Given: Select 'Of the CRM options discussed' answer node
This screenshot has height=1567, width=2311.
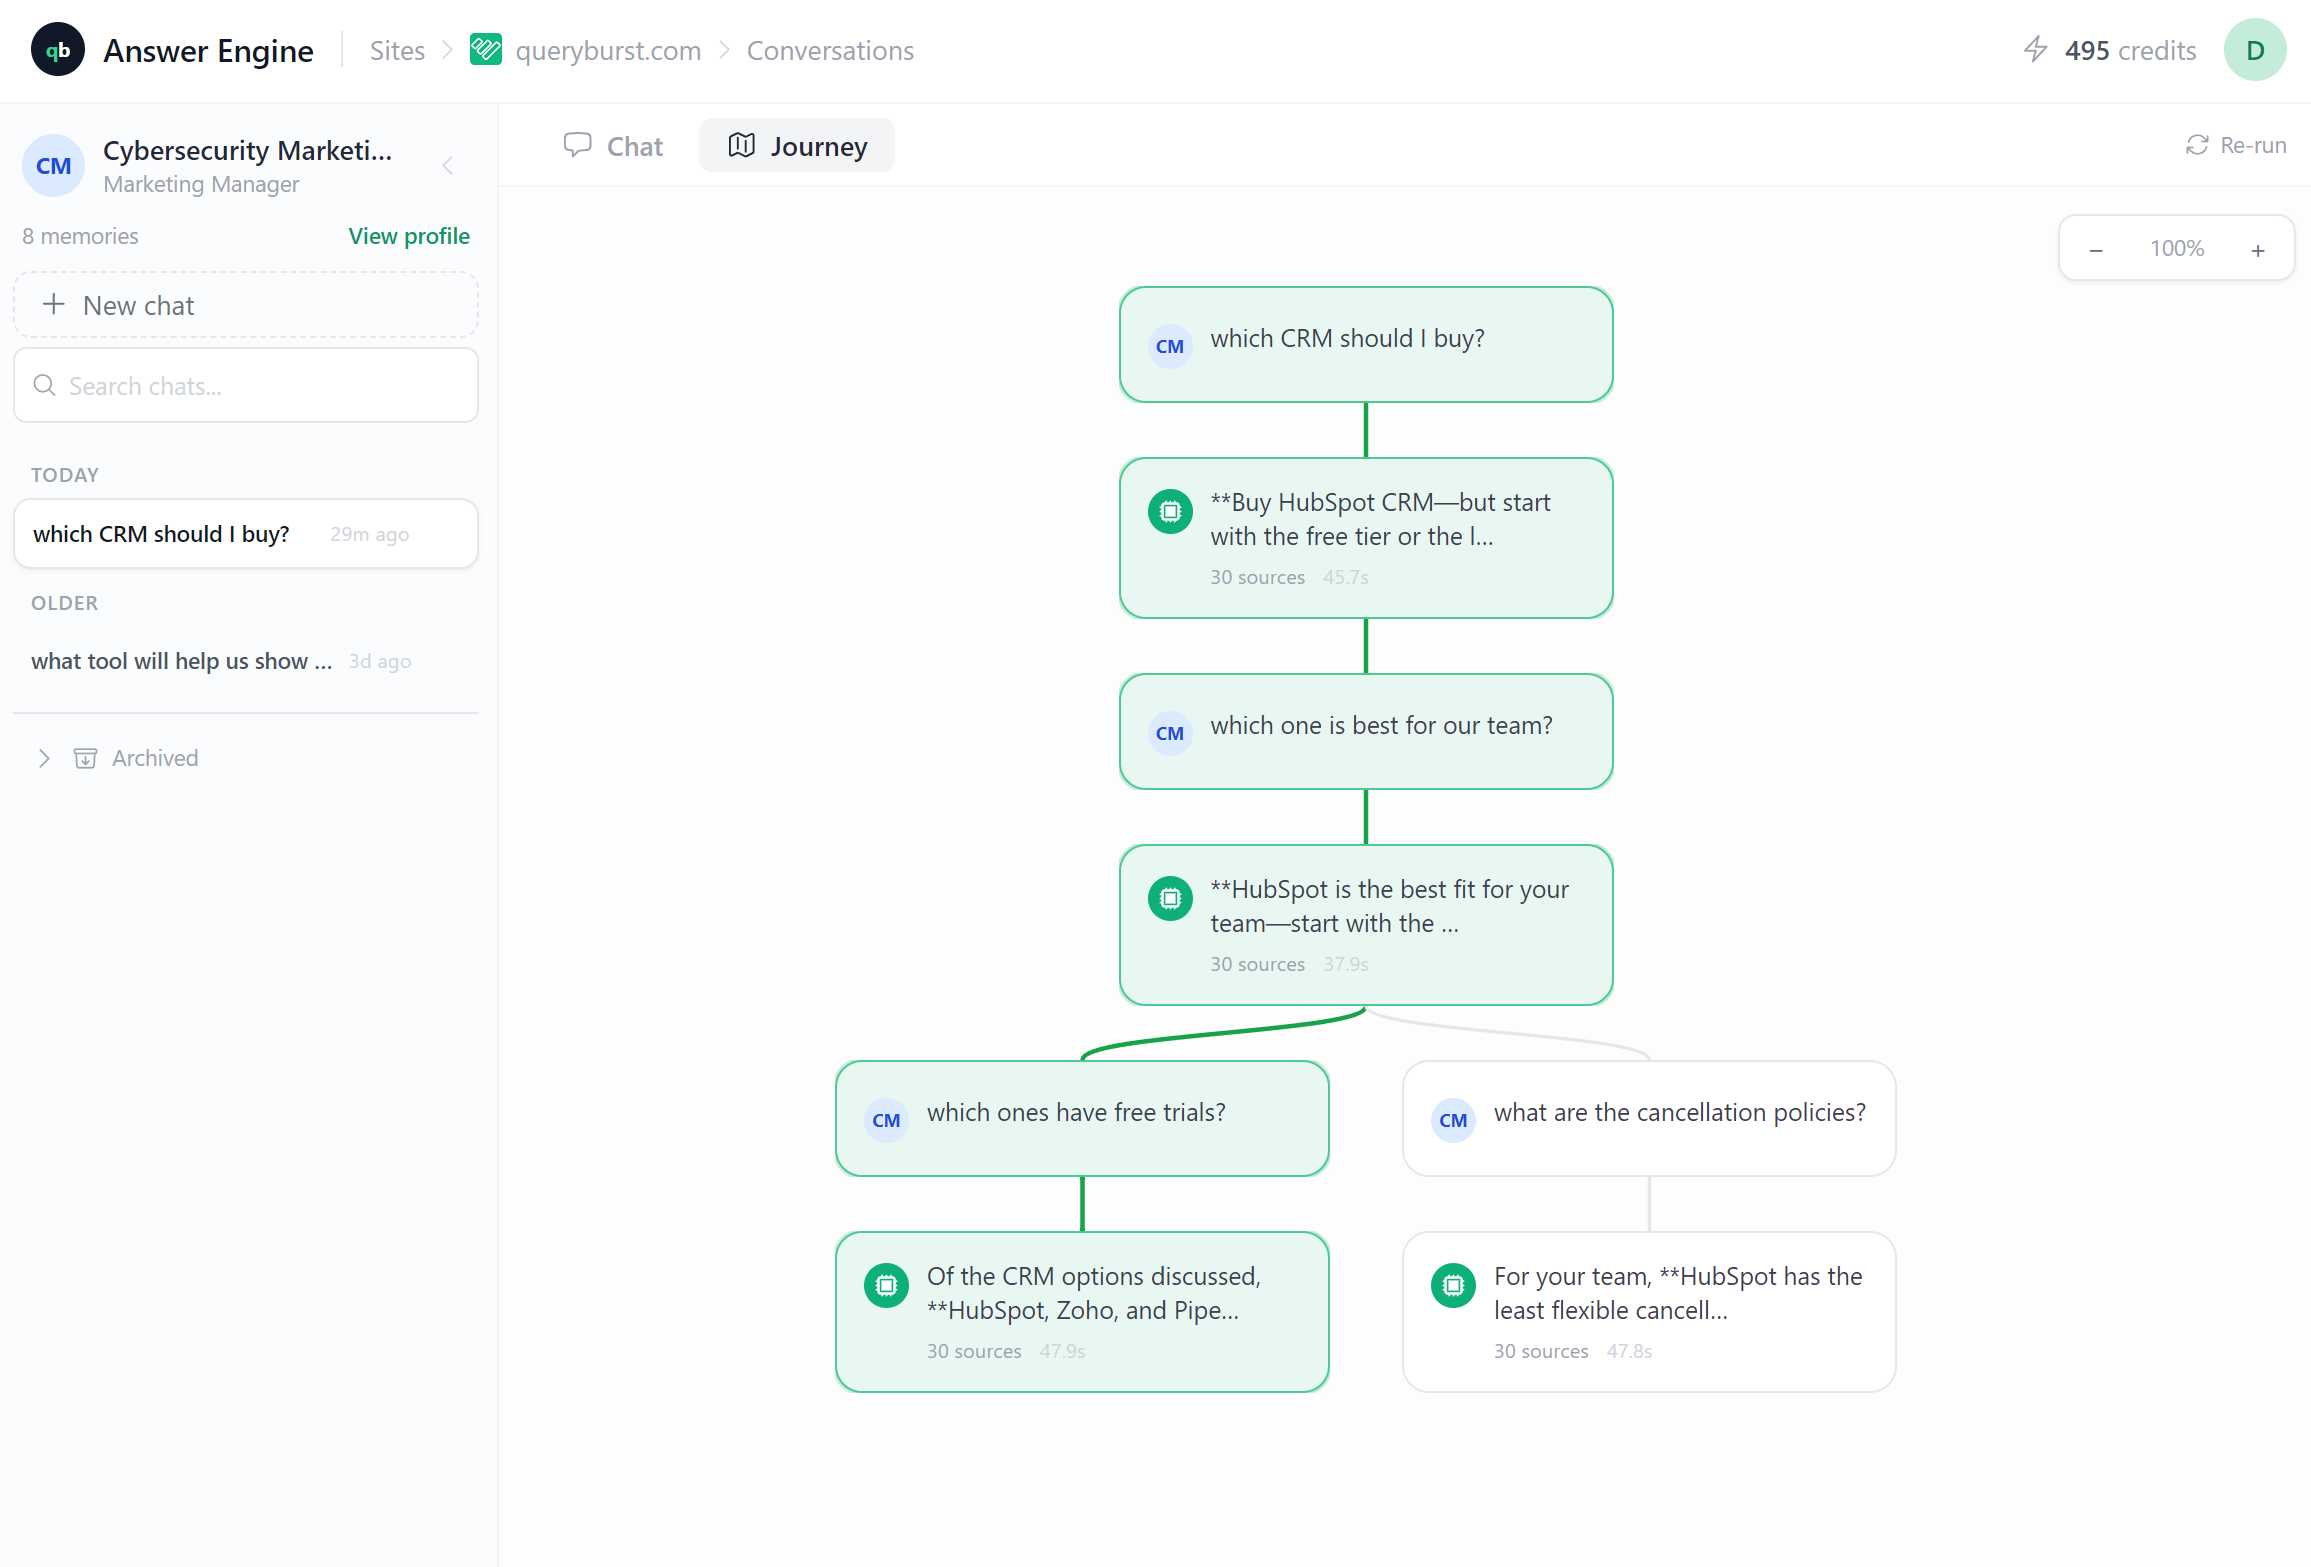Looking at the screenshot, I should (x=1082, y=1312).
